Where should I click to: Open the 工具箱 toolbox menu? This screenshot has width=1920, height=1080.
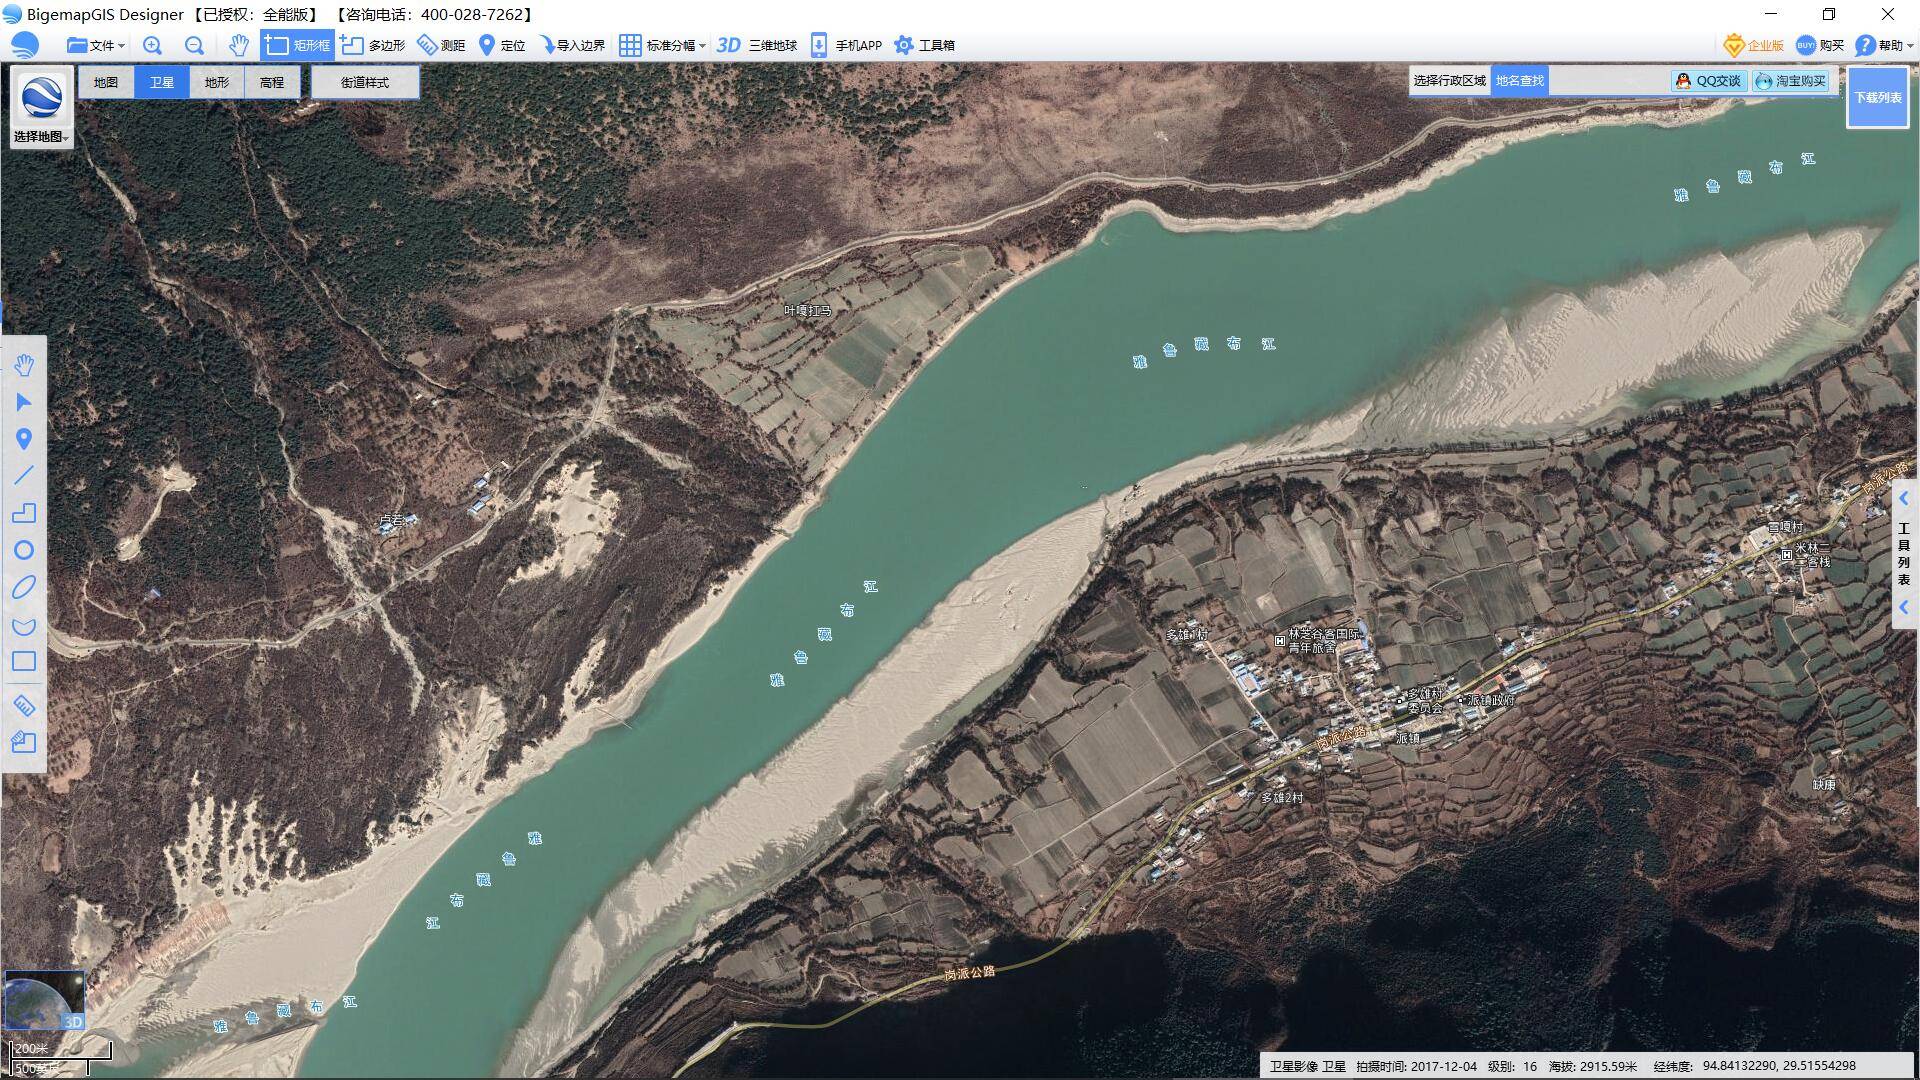[x=924, y=45]
